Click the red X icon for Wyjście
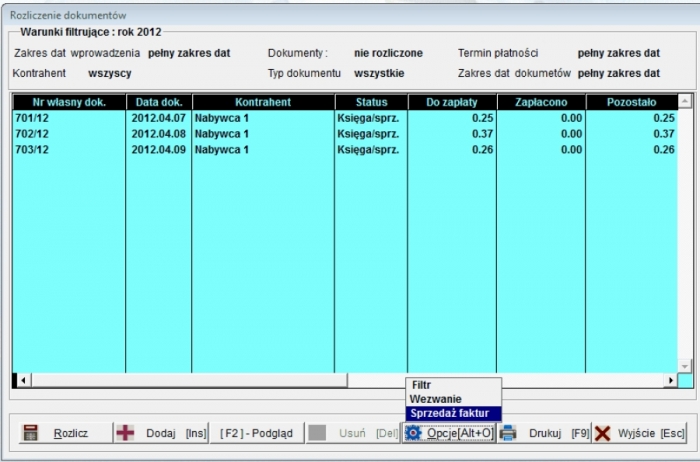The height and width of the screenshot is (462, 700). click(603, 433)
